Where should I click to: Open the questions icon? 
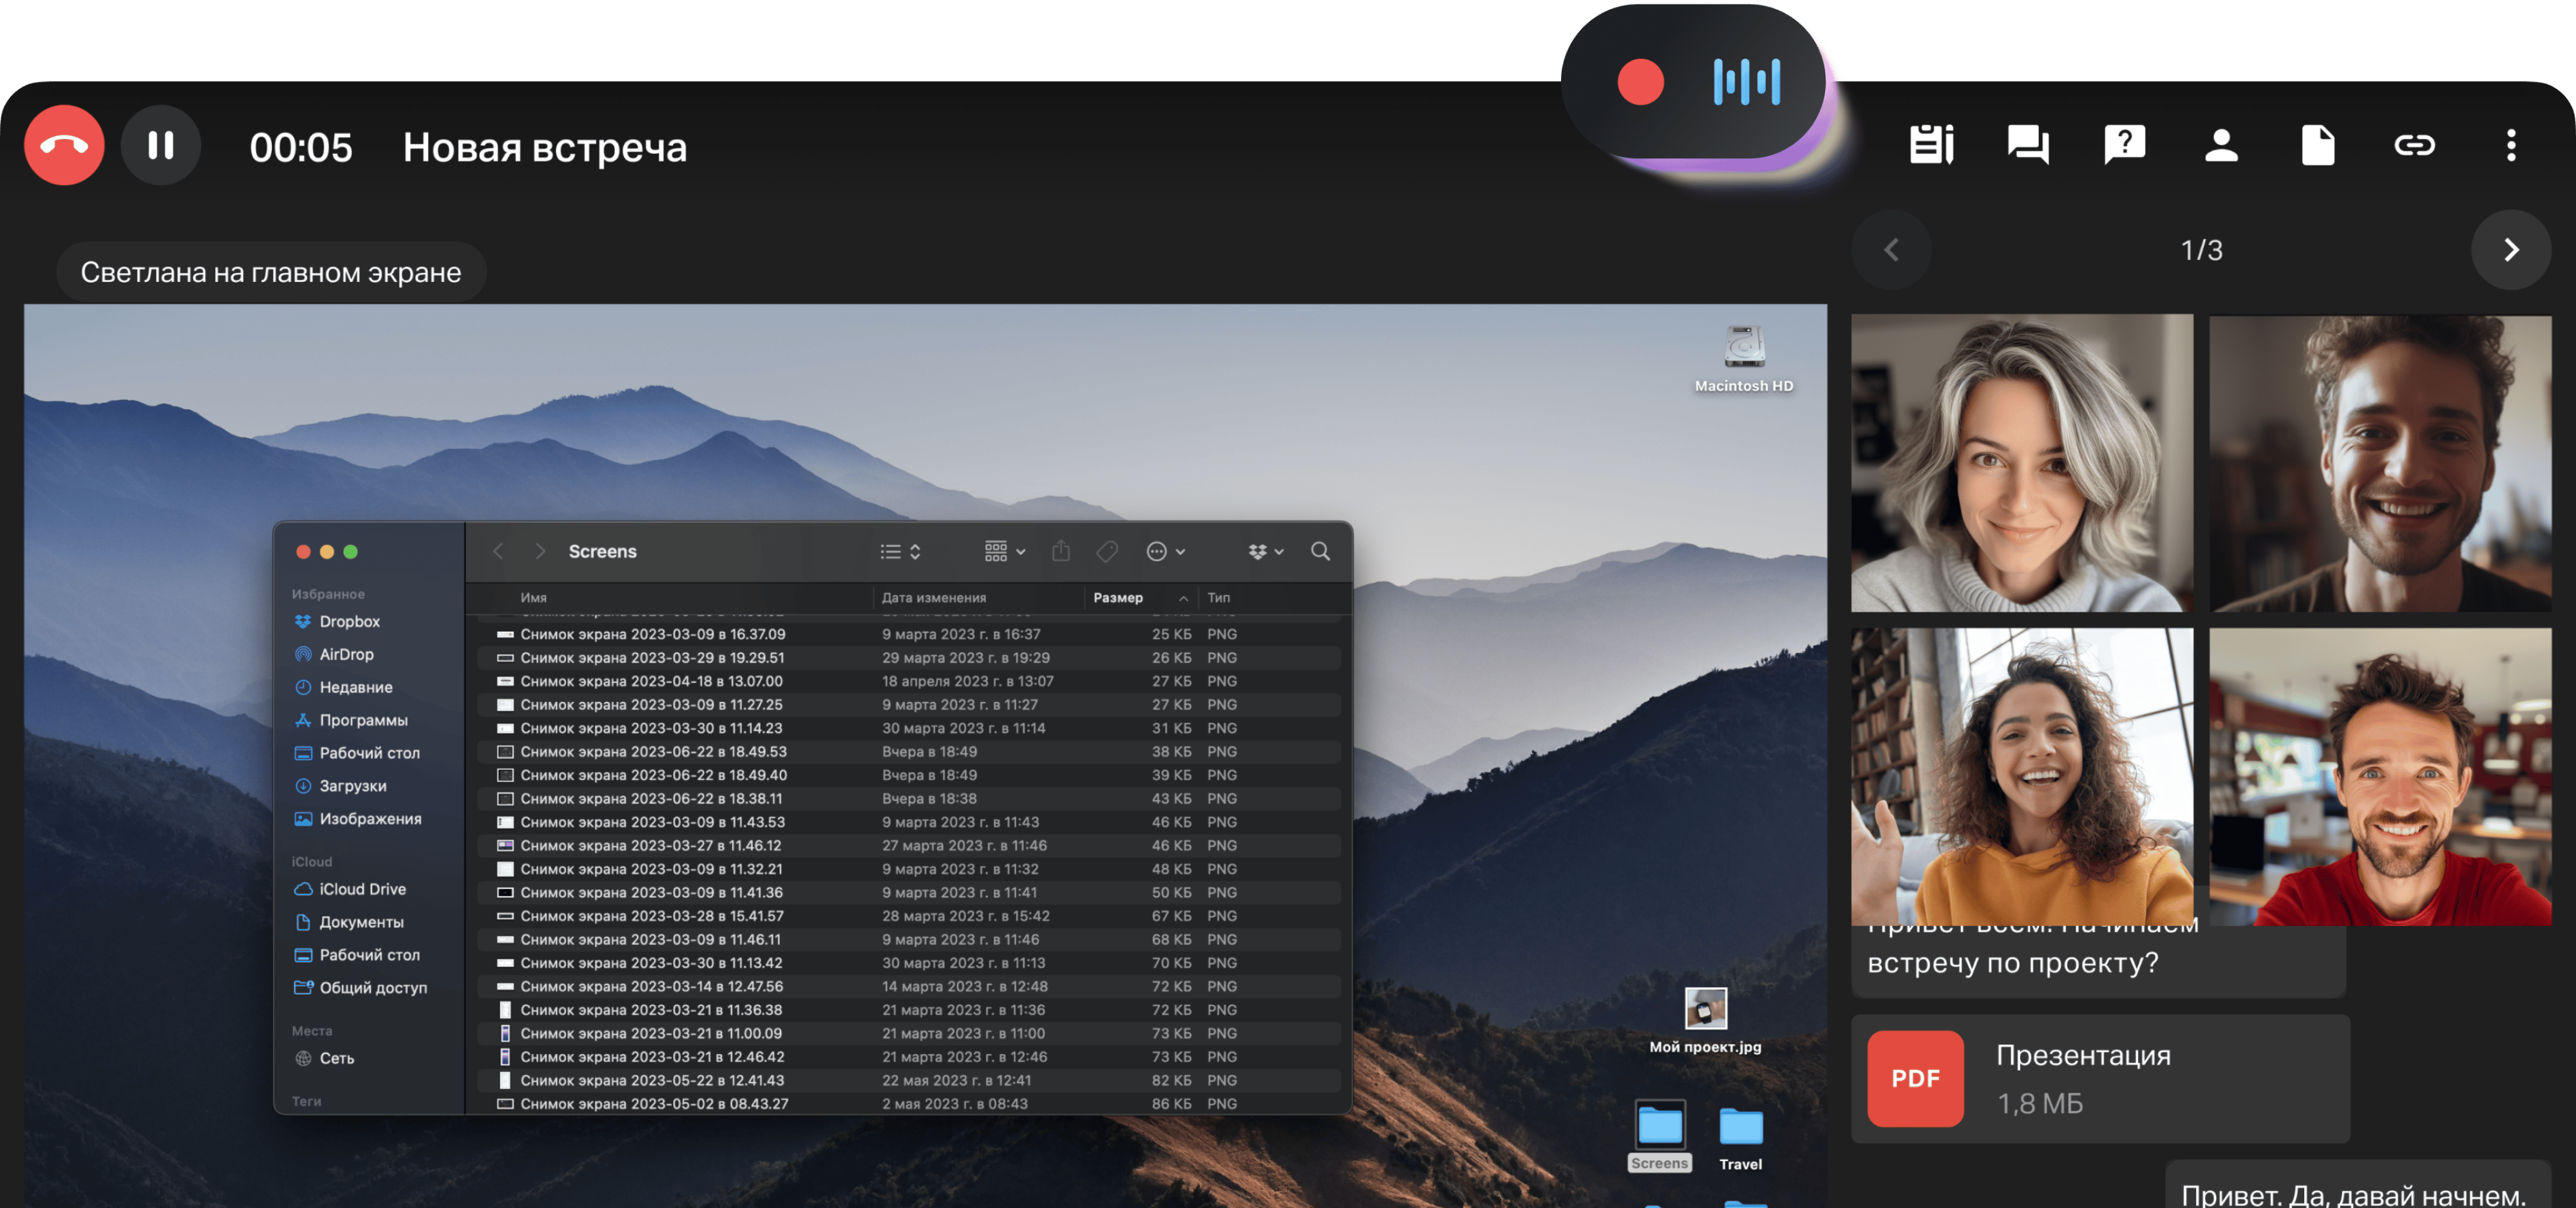pos(2124,146)
